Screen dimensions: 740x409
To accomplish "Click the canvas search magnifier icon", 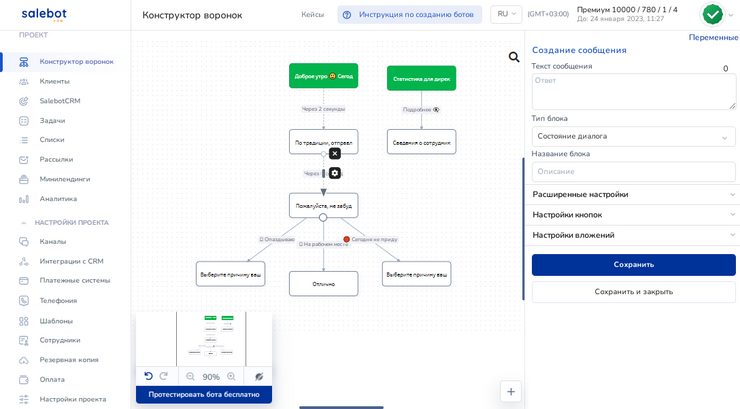I will point(514,57).
